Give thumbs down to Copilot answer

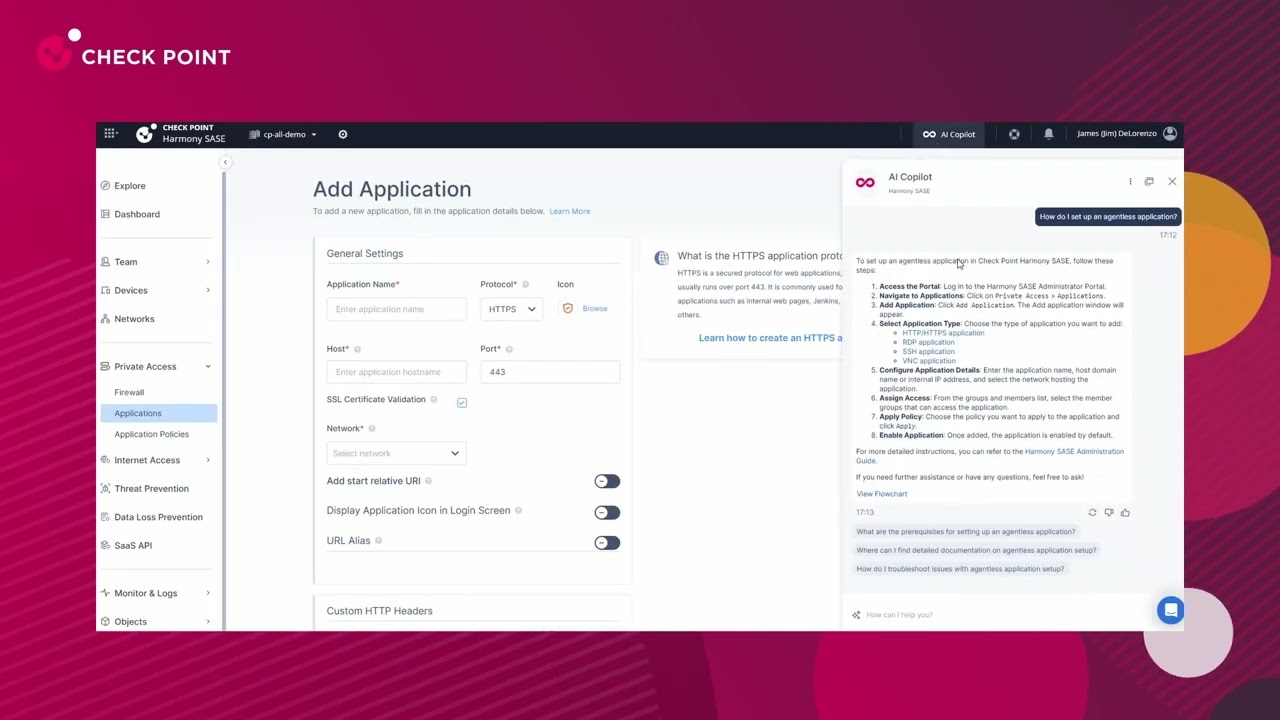(1108, 512)
